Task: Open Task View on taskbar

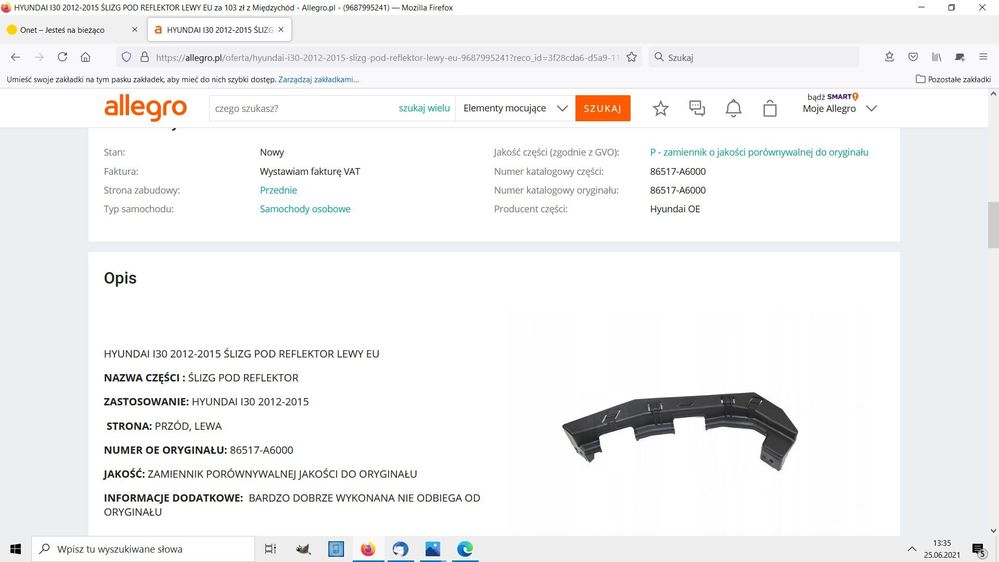Action: [270, 549]
